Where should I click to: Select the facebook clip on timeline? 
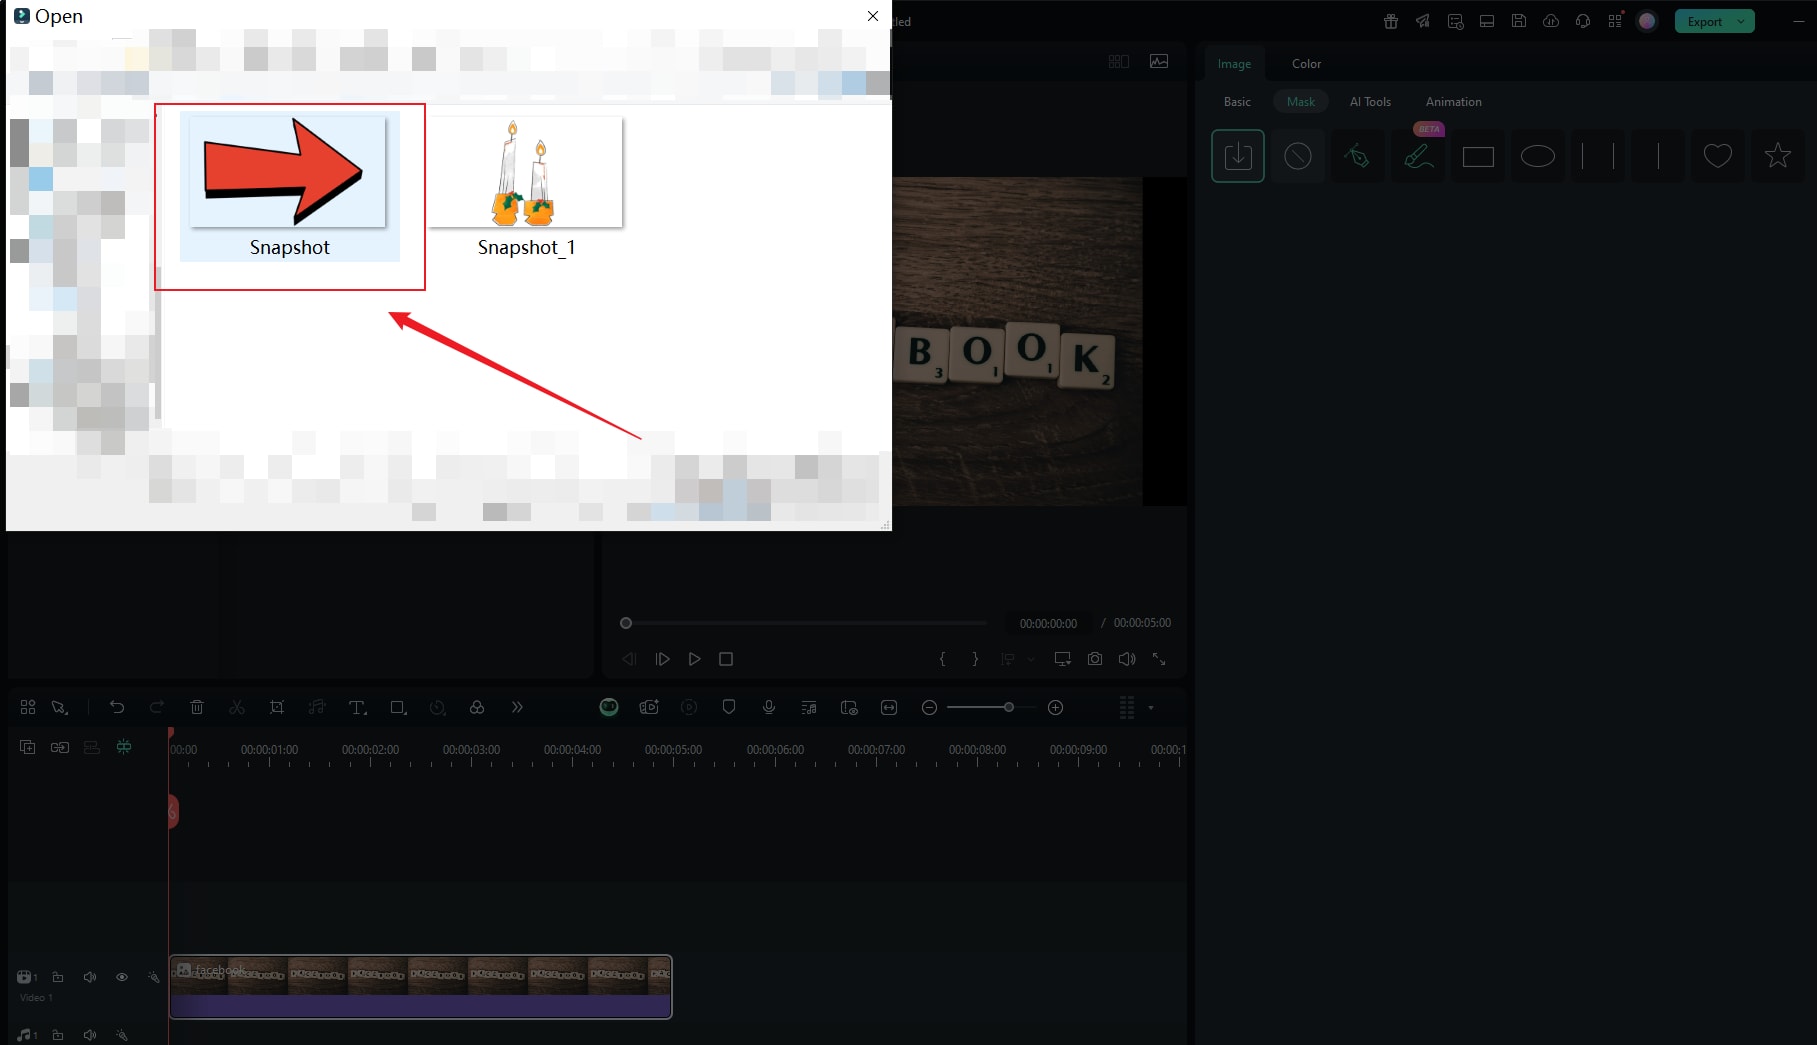point(420,987)
